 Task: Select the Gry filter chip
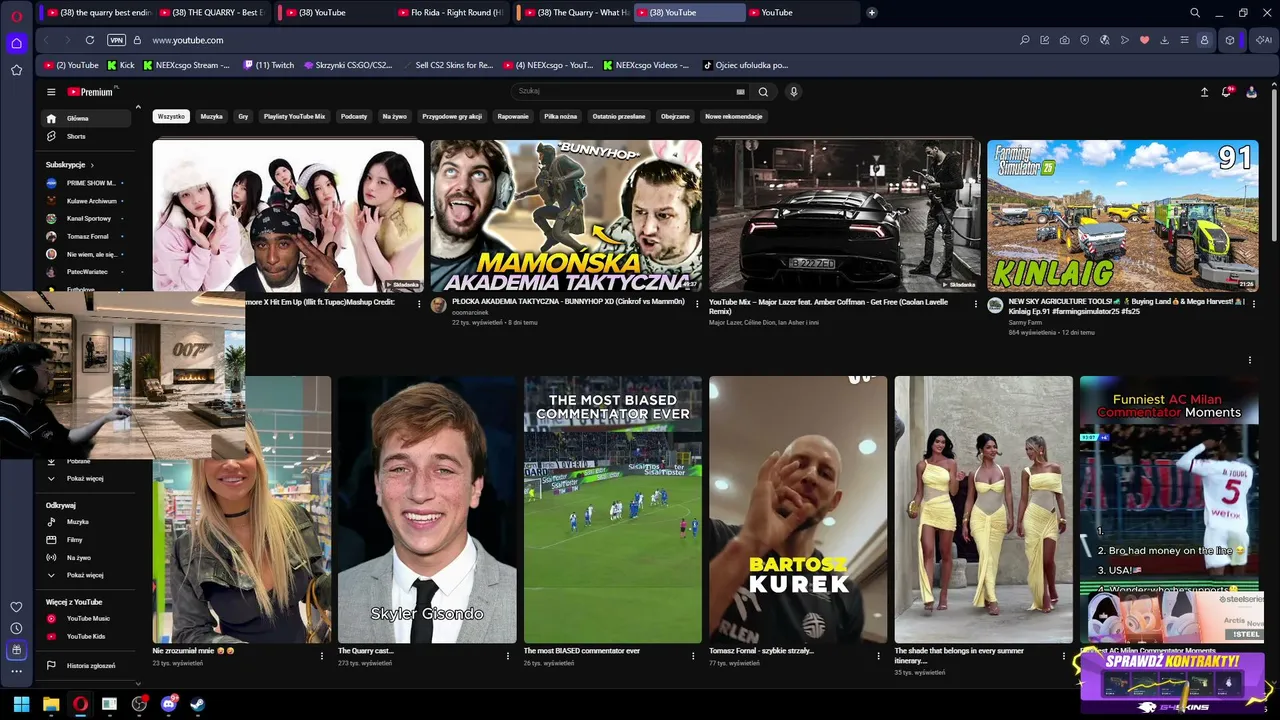pos(243,116)
